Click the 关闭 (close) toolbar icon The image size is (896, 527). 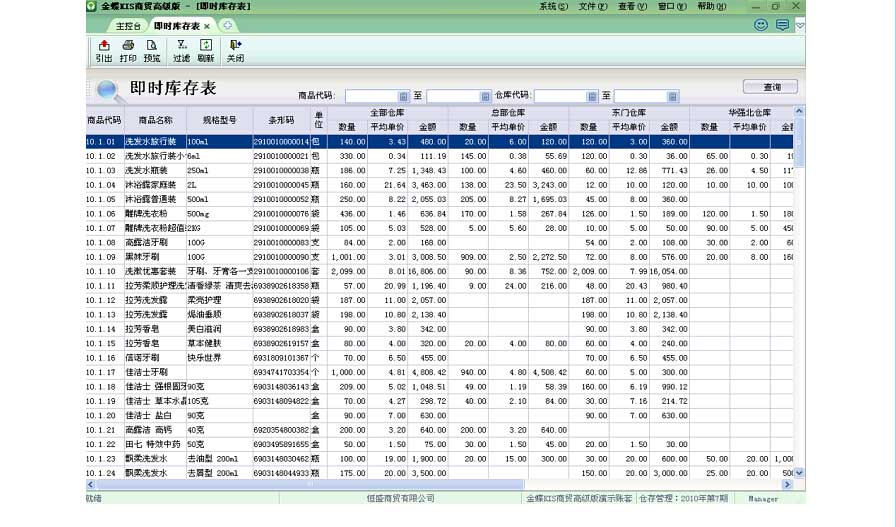click(x=235, y=51)
